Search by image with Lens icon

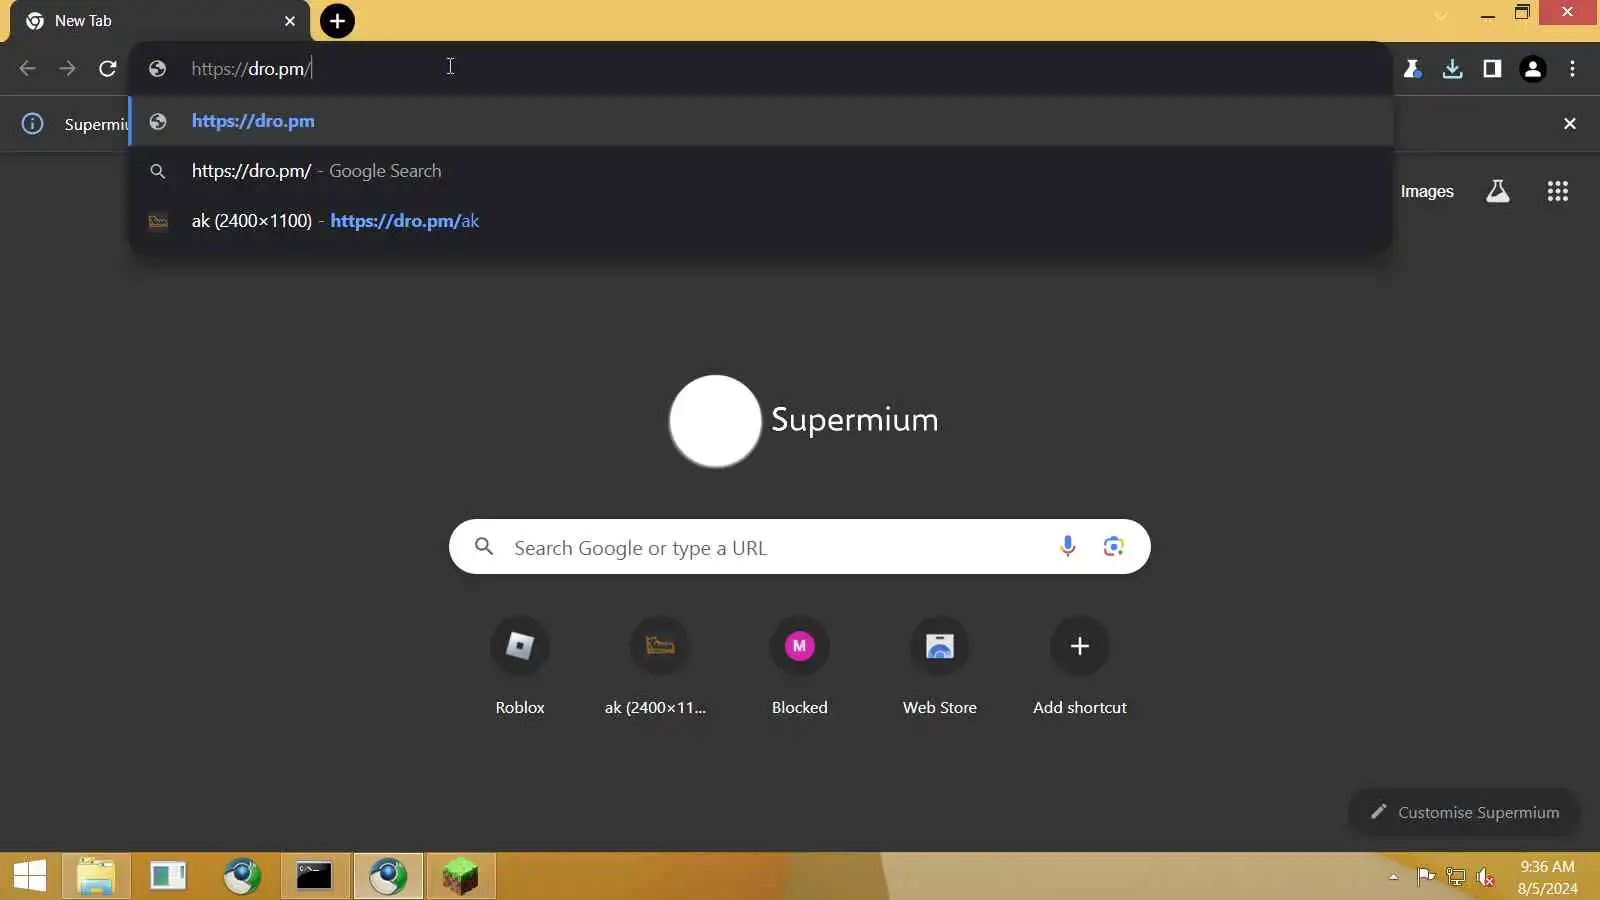click(1113, 546)
